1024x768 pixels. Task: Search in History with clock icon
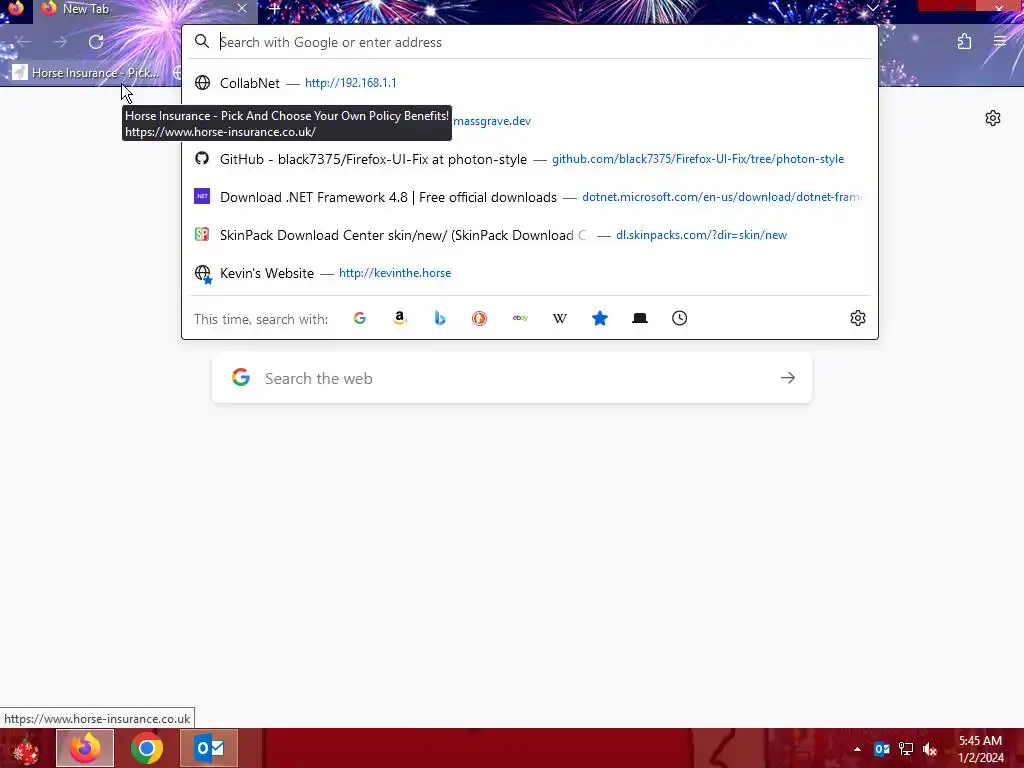[x=680, y=318]
